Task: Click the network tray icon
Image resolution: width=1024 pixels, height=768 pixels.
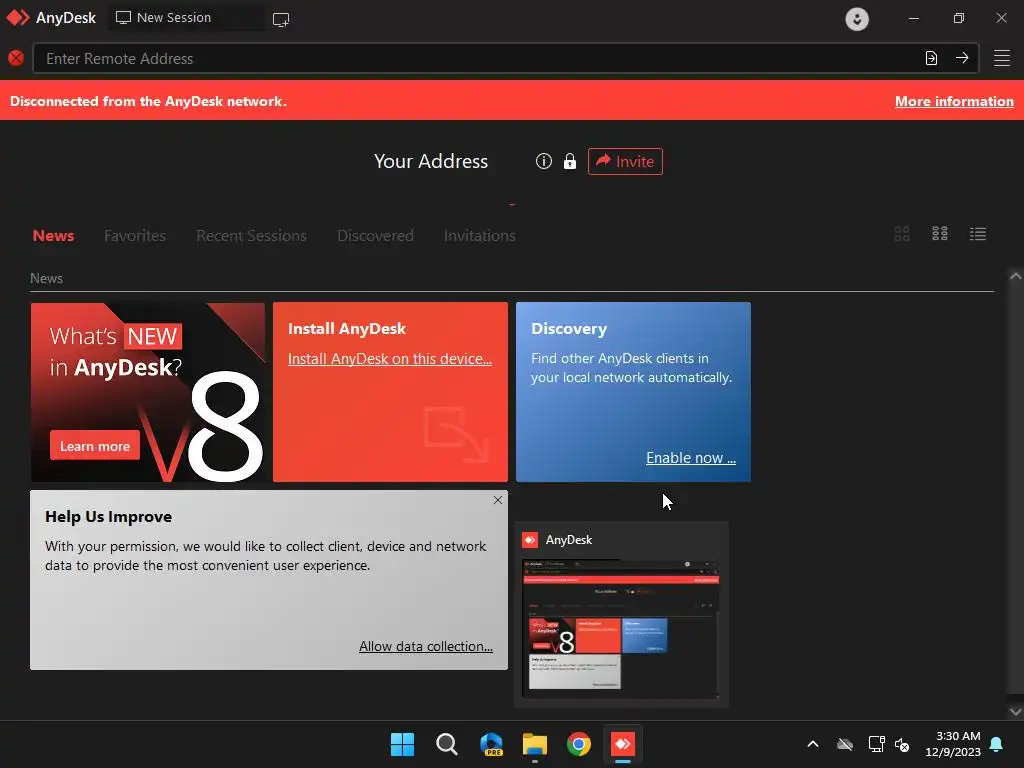Action: pos(876,744)
